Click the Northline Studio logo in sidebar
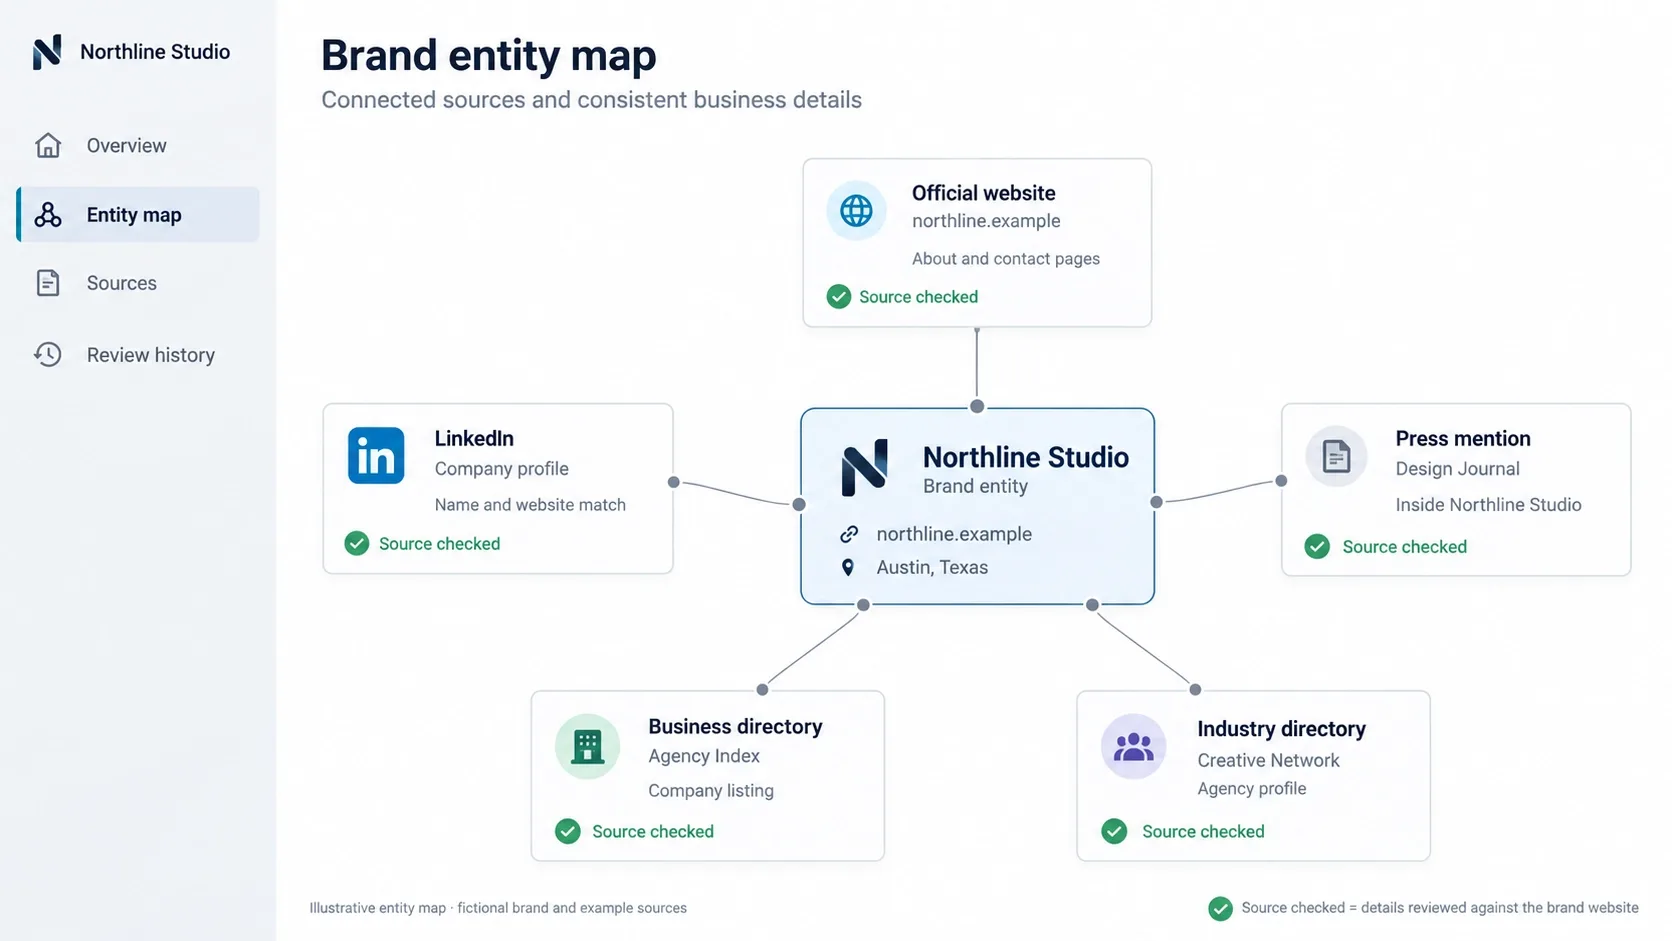This screenshot has width=1672, height=941. coord(47,52)
